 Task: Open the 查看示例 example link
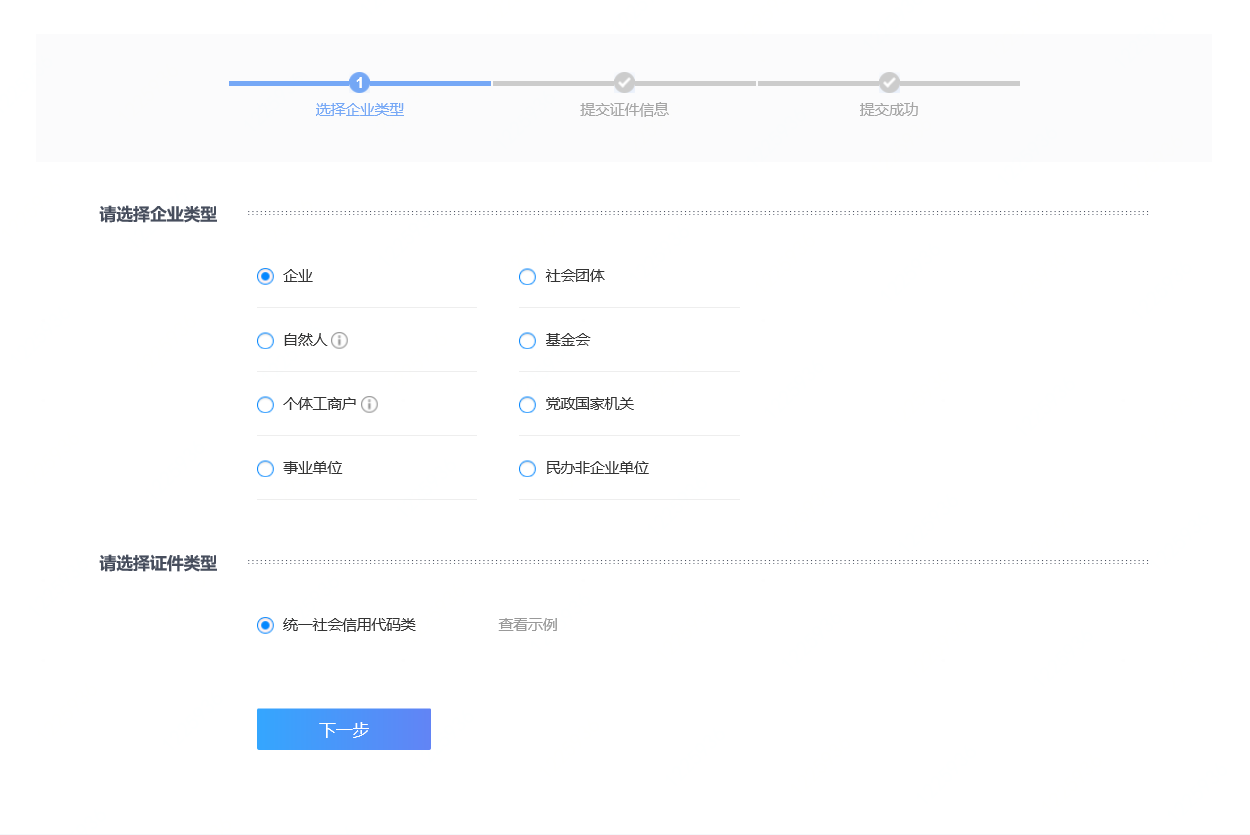526,624
